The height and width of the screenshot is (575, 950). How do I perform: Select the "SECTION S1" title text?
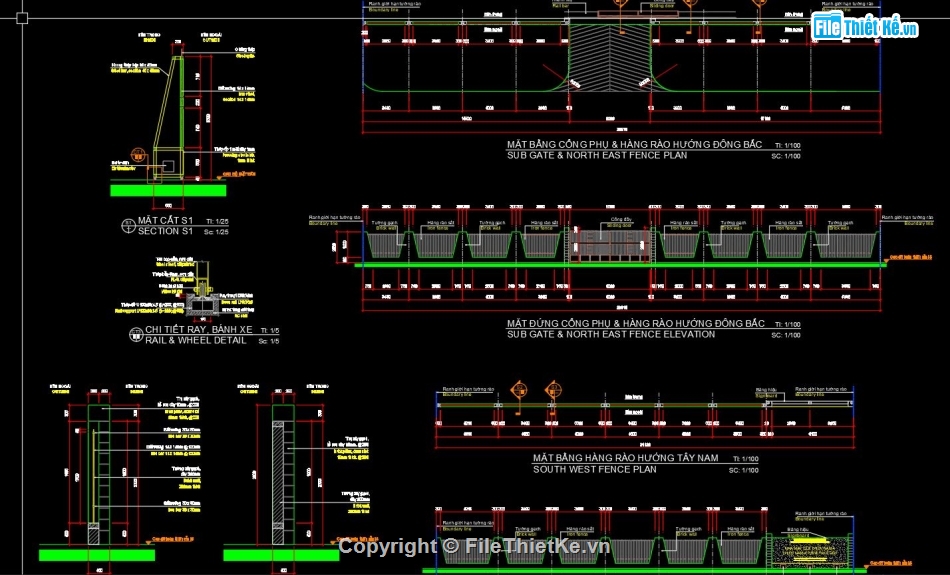click(165, 231)
